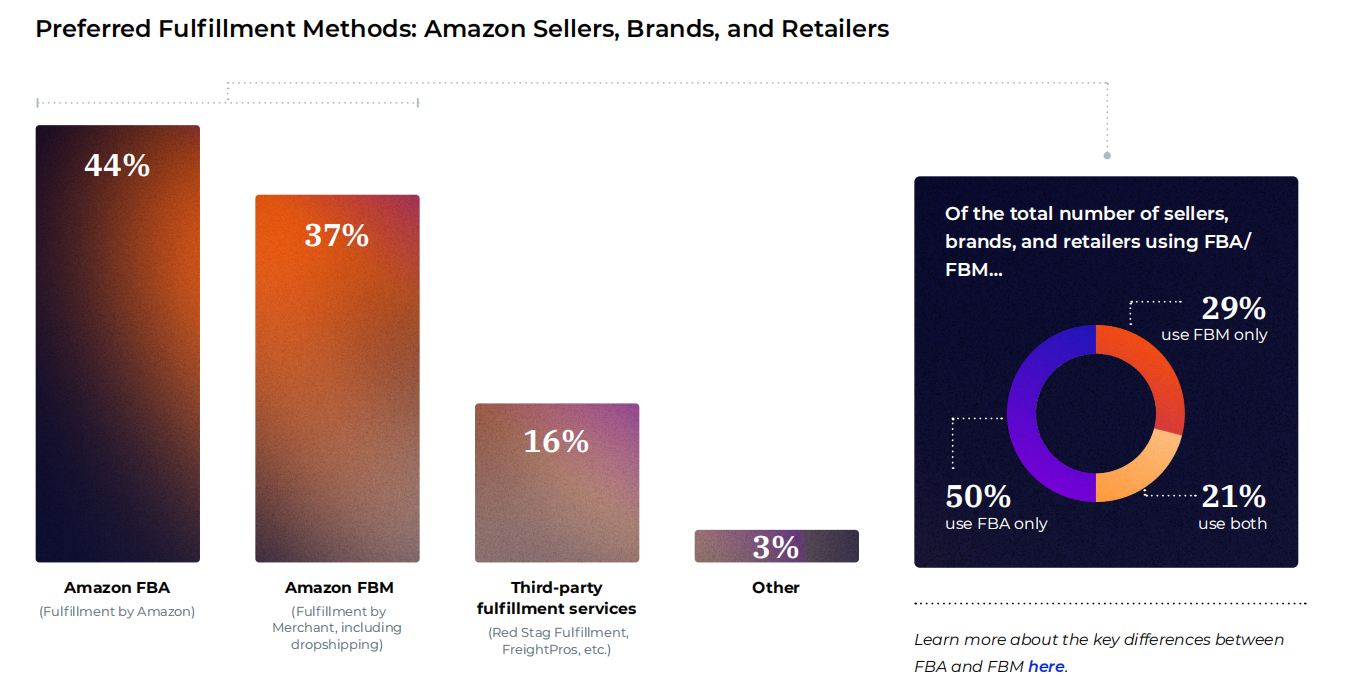
Task: Click the gray connector dot above the dark panel
Action: (1107, 155)
